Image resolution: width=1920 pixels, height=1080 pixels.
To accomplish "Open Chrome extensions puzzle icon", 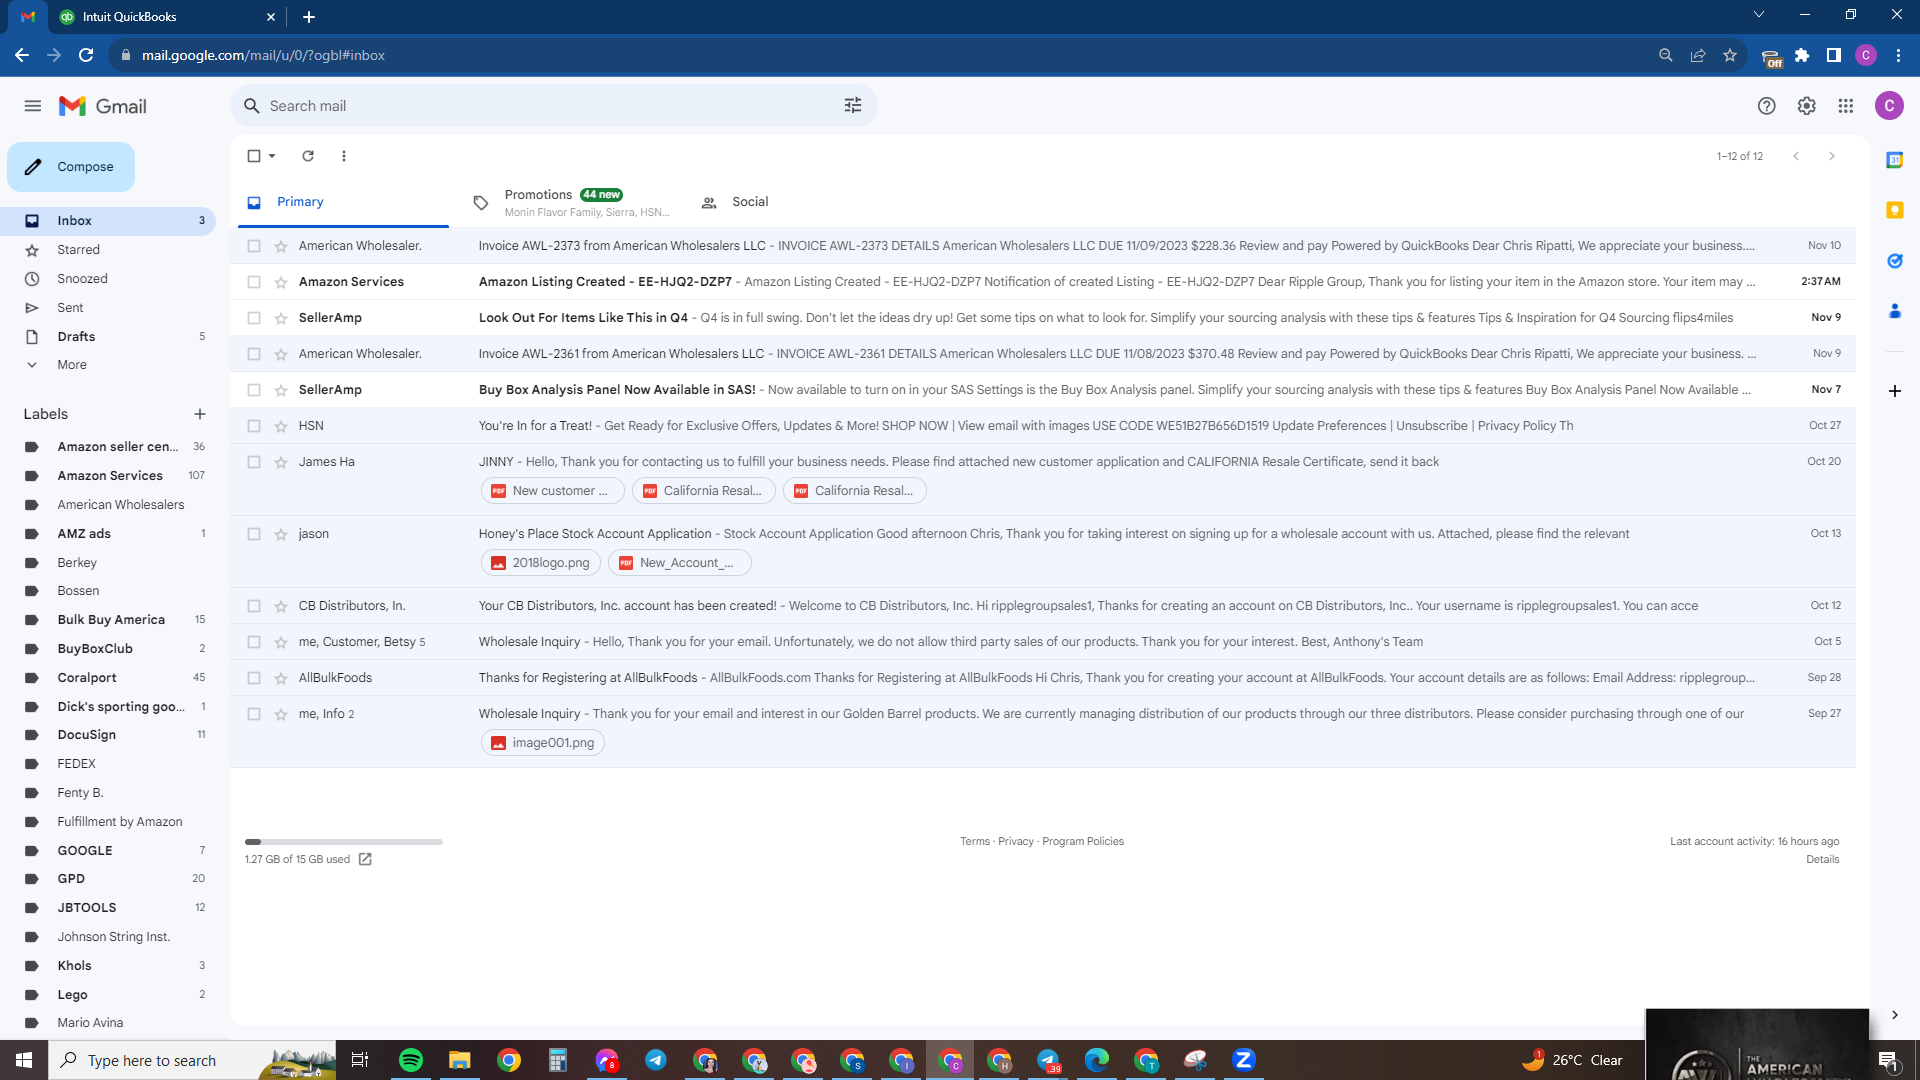I will tap(1802, 55).
